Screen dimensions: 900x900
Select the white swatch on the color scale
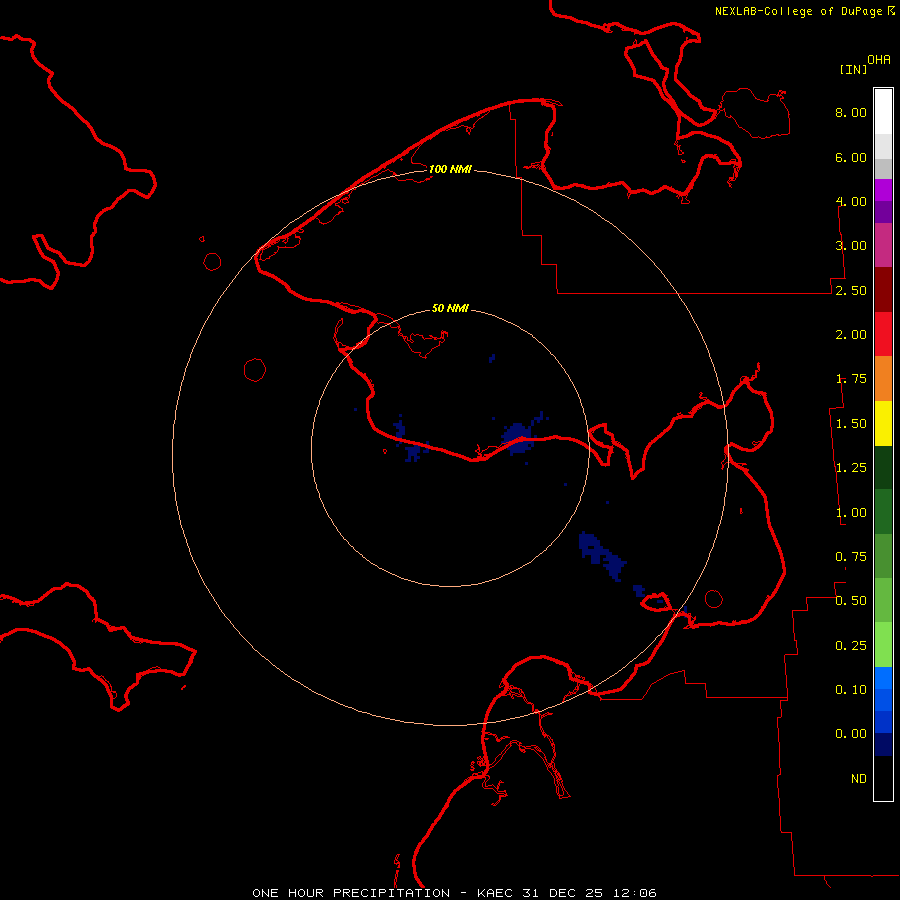click(883, 110)
